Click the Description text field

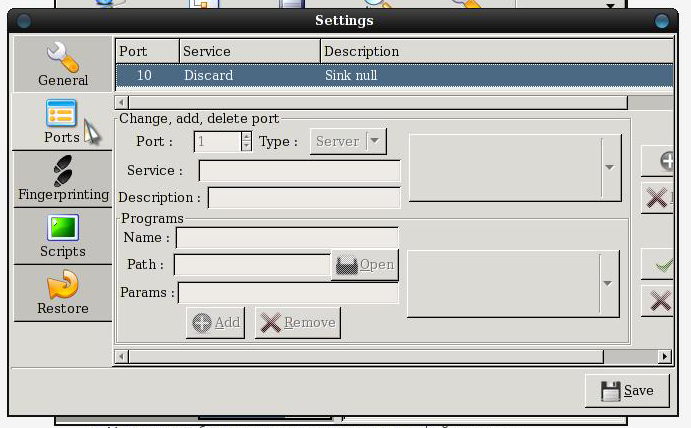tap(304, 197)
